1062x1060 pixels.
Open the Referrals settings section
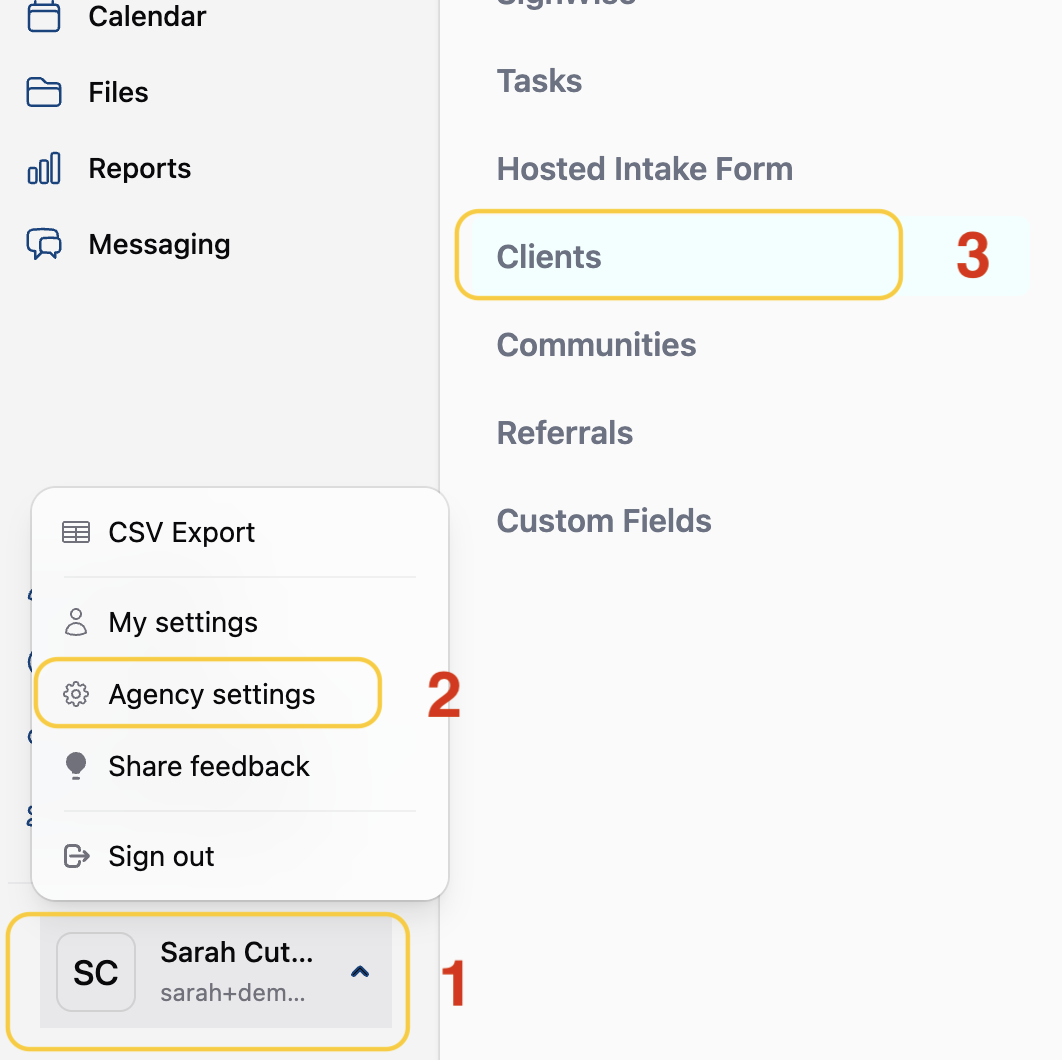coord(565,433)
